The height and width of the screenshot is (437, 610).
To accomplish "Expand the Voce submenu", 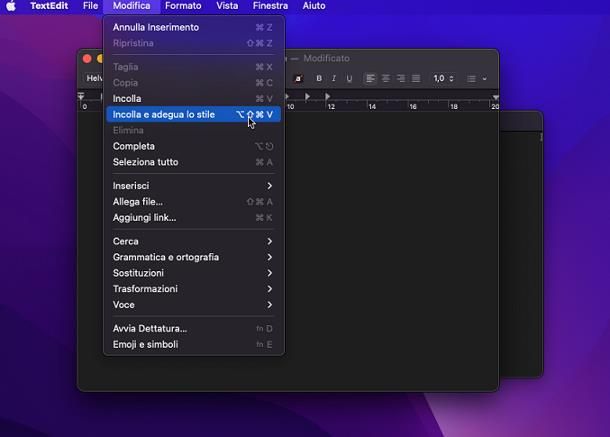I will tap(193, 305).
